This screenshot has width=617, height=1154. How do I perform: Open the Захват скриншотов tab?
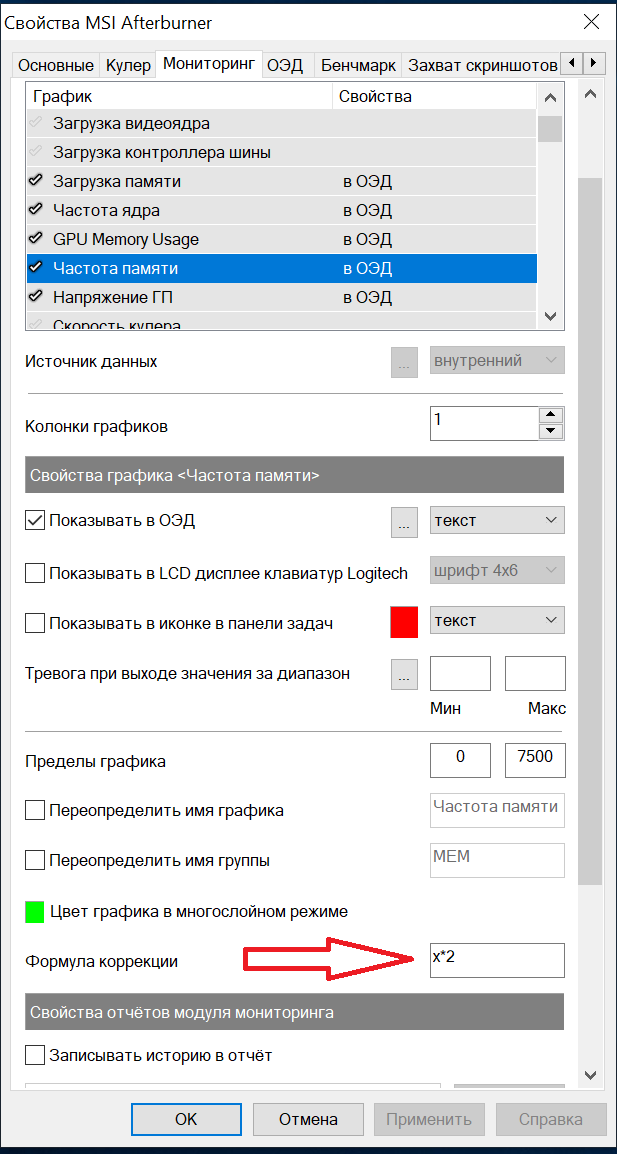pos(482,65)
